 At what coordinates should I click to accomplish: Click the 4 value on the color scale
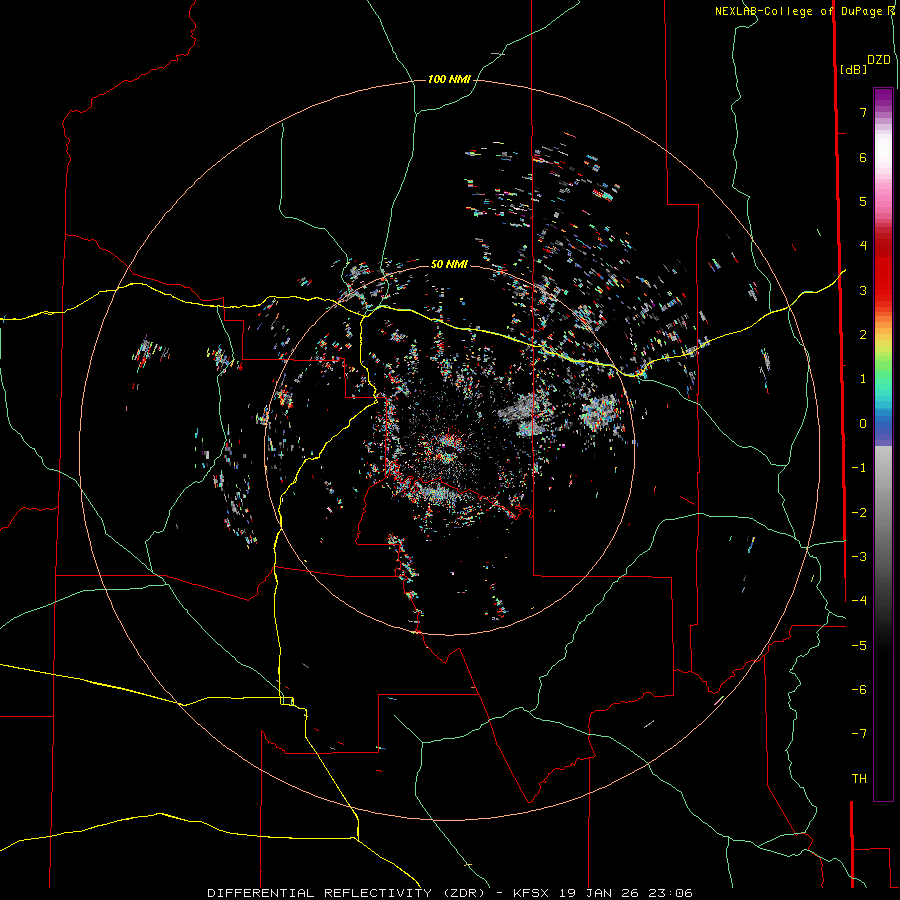pyautogui.click(x=863, y=246)
